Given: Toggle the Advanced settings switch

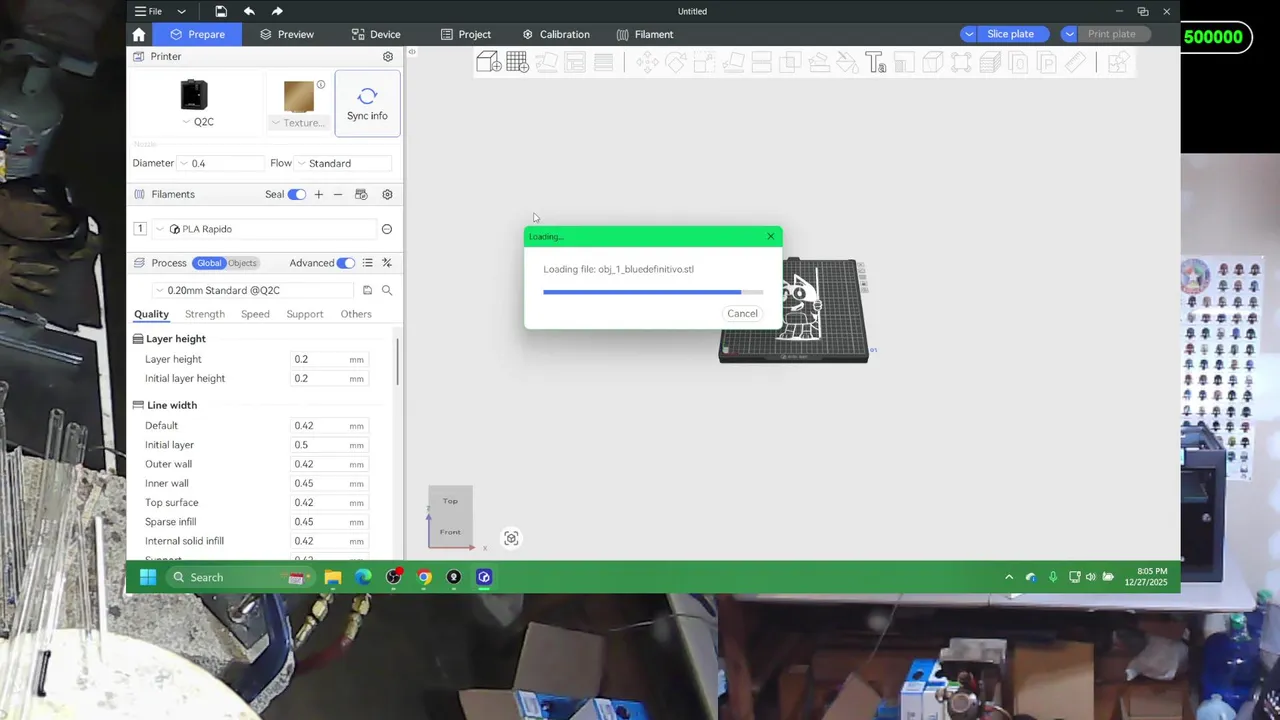Looking at the screenshot, I should coord(346,263).
